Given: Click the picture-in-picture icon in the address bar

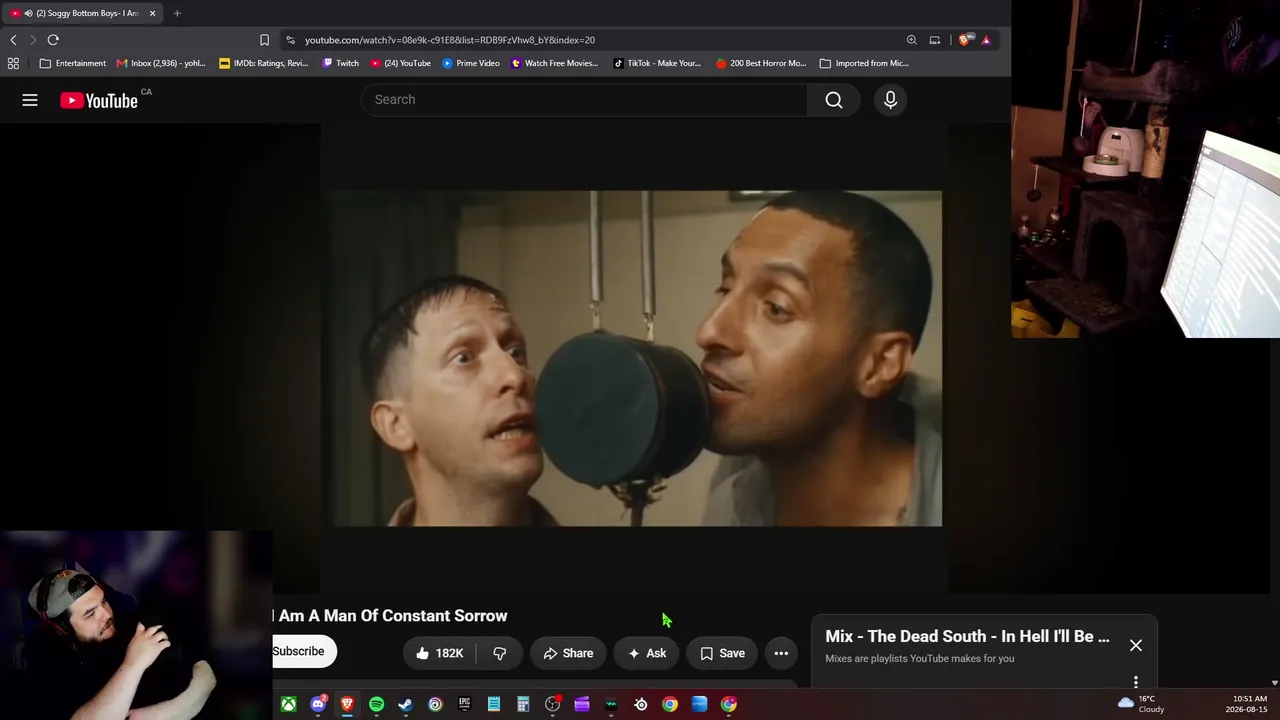Looking at the screenshot, I should click(x=935, y=40).
